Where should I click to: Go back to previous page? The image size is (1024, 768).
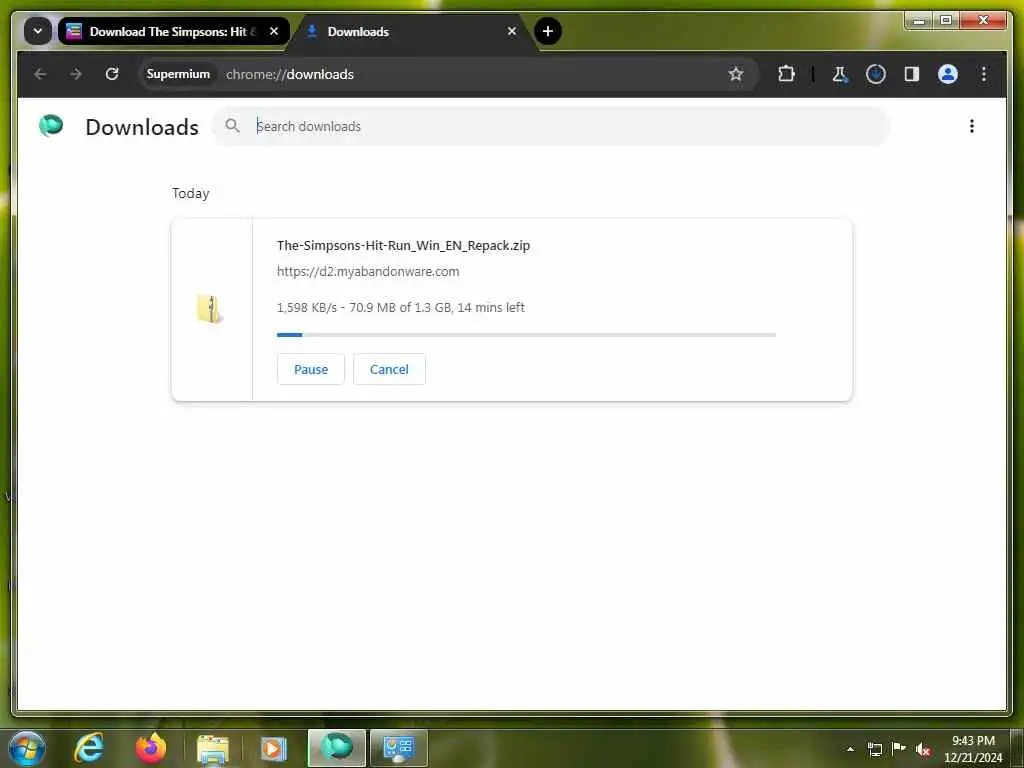[40, 74]
